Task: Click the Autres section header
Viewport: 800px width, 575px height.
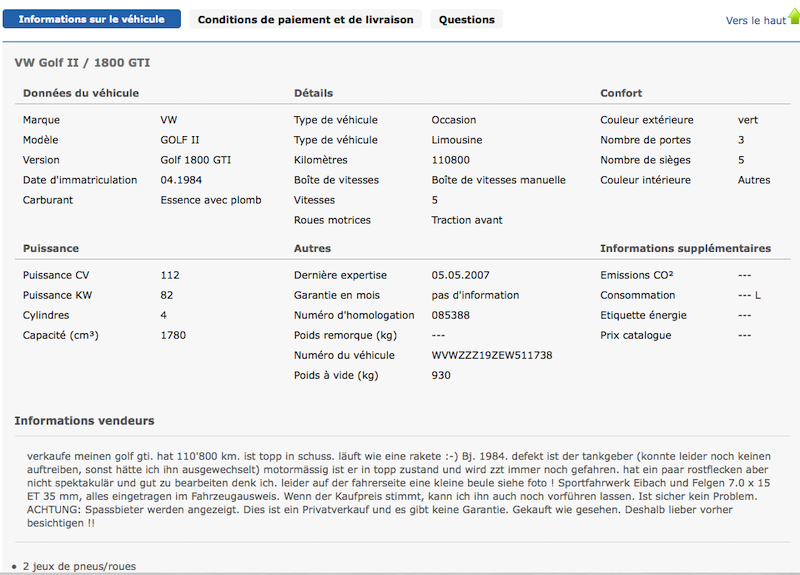Action: pos(312,248)
